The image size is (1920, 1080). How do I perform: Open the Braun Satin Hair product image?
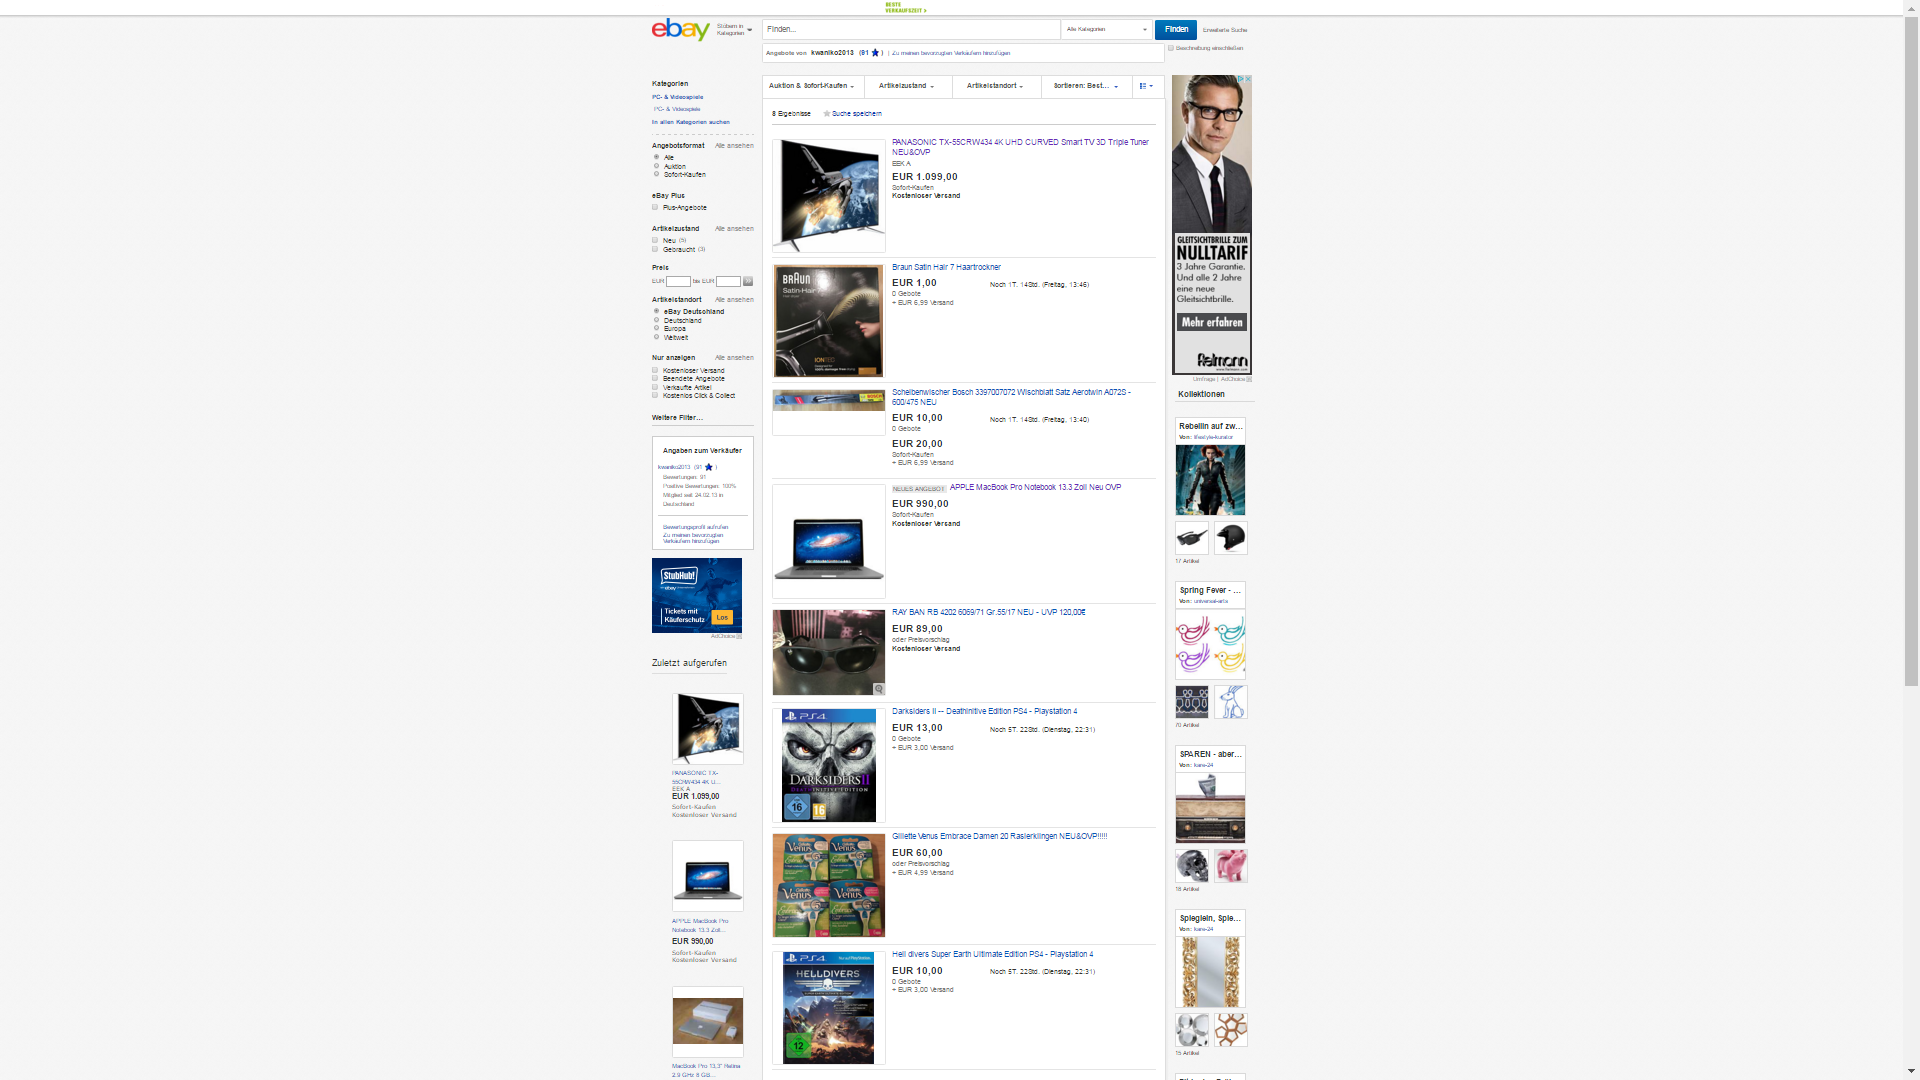coord(828,320)
